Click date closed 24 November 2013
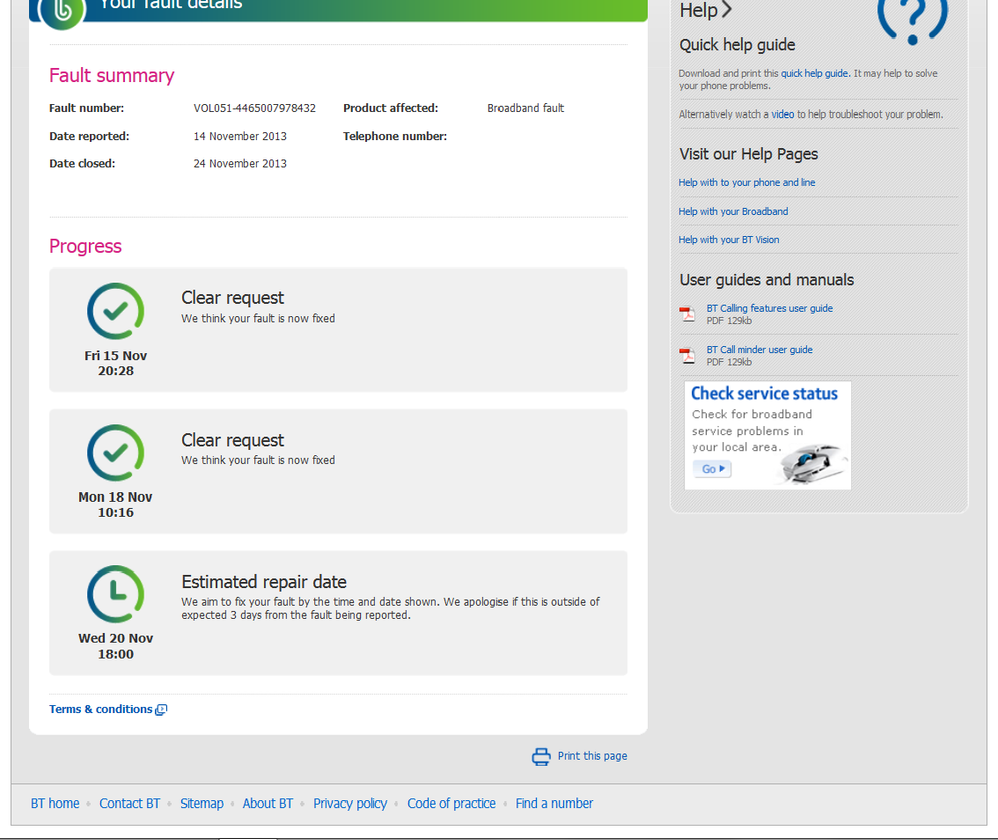This screenshot has width=998, height=840. [x=240, y=164]
